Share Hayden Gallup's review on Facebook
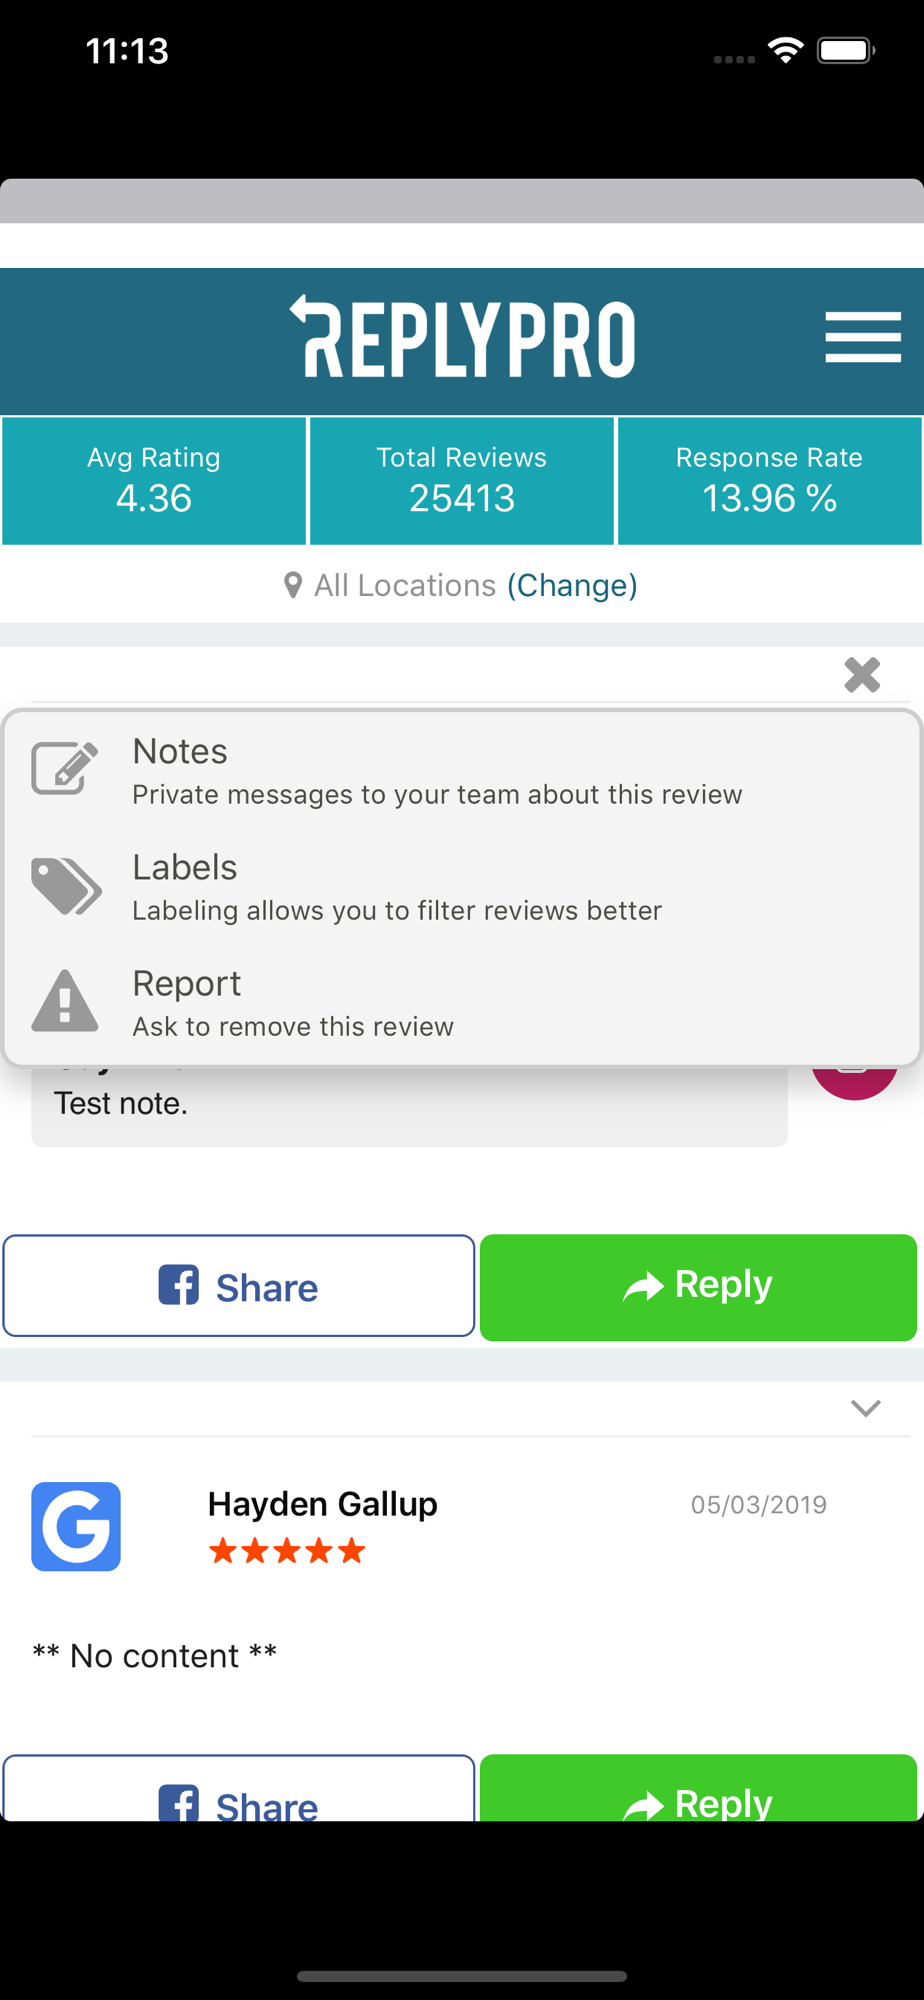The image size is (924, 2000). coord(239,1788)
